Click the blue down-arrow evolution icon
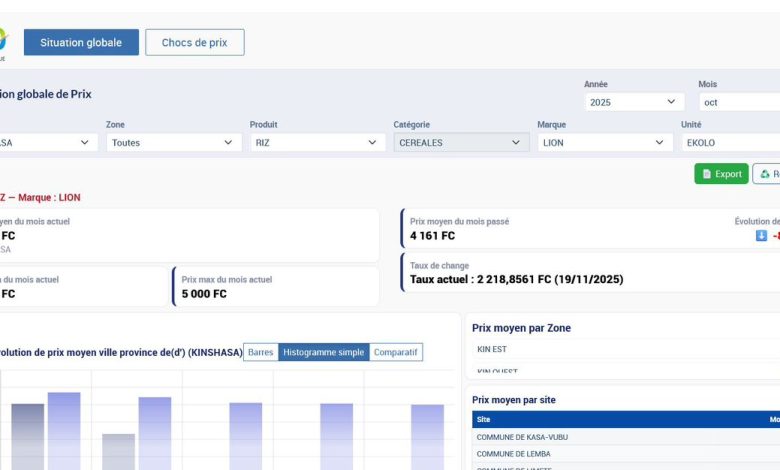The width and height of the screenshot is (780, 470). [761, 236]
